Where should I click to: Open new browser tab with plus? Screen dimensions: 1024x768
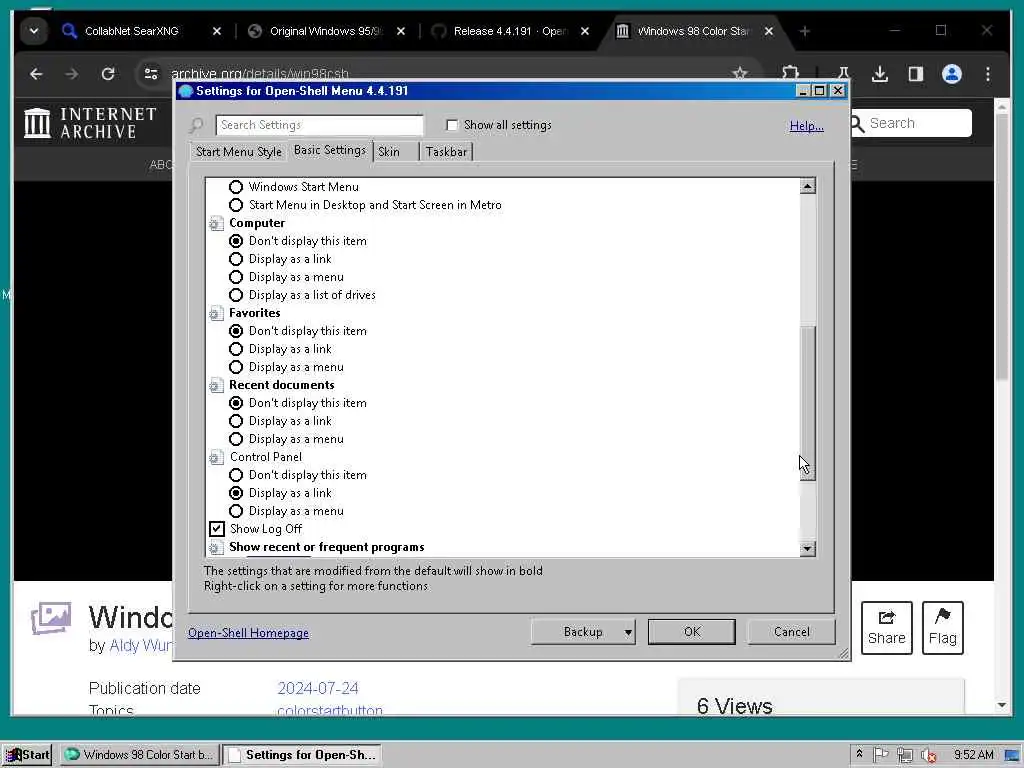click(805, 31)
